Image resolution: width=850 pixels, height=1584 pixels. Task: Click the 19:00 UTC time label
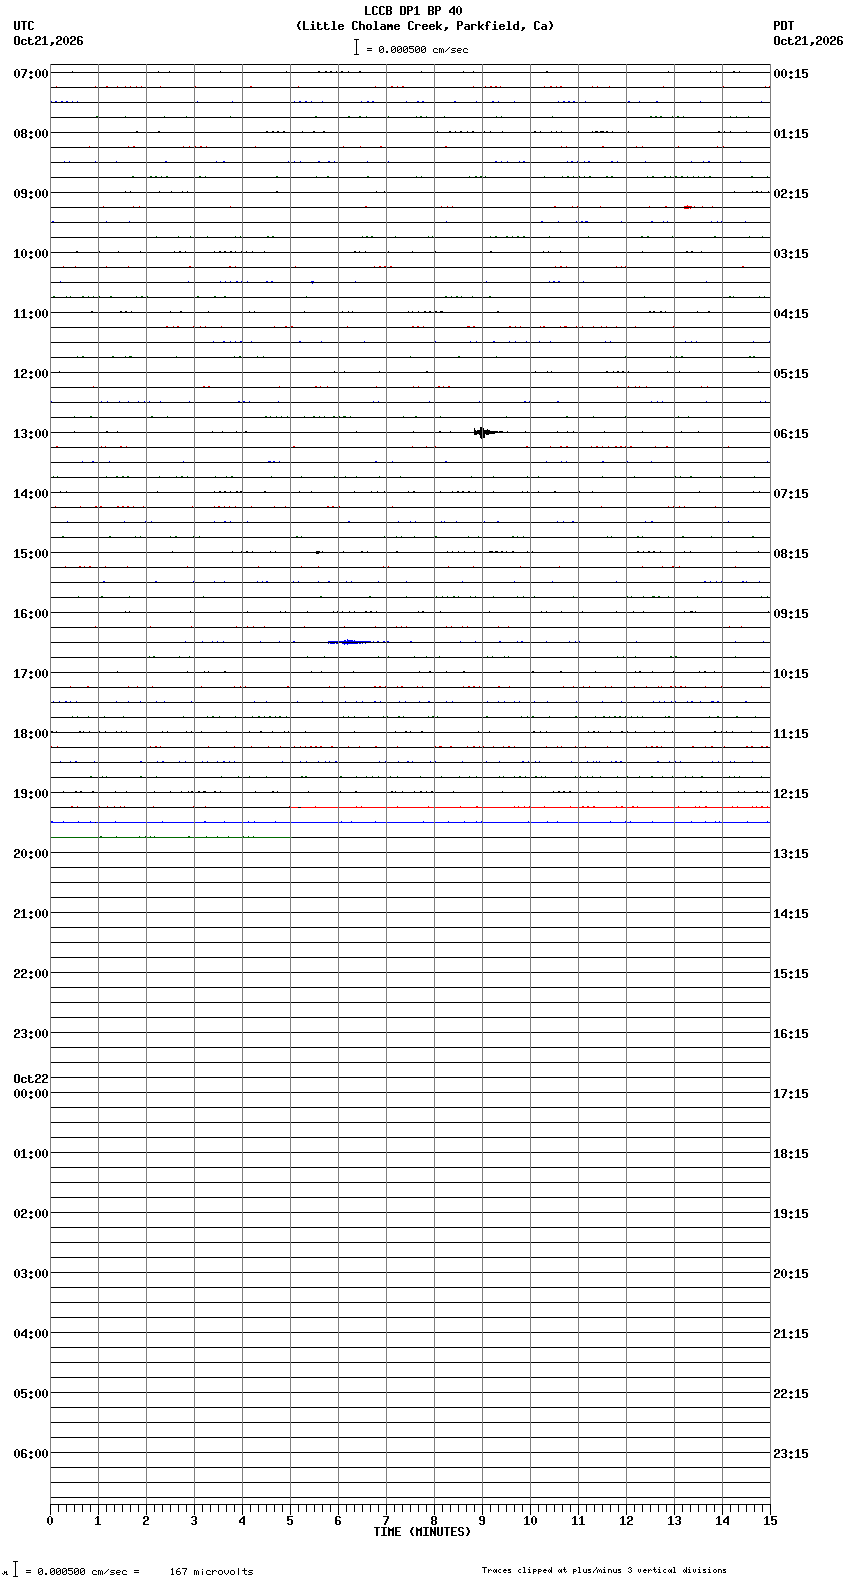(31, 794)
